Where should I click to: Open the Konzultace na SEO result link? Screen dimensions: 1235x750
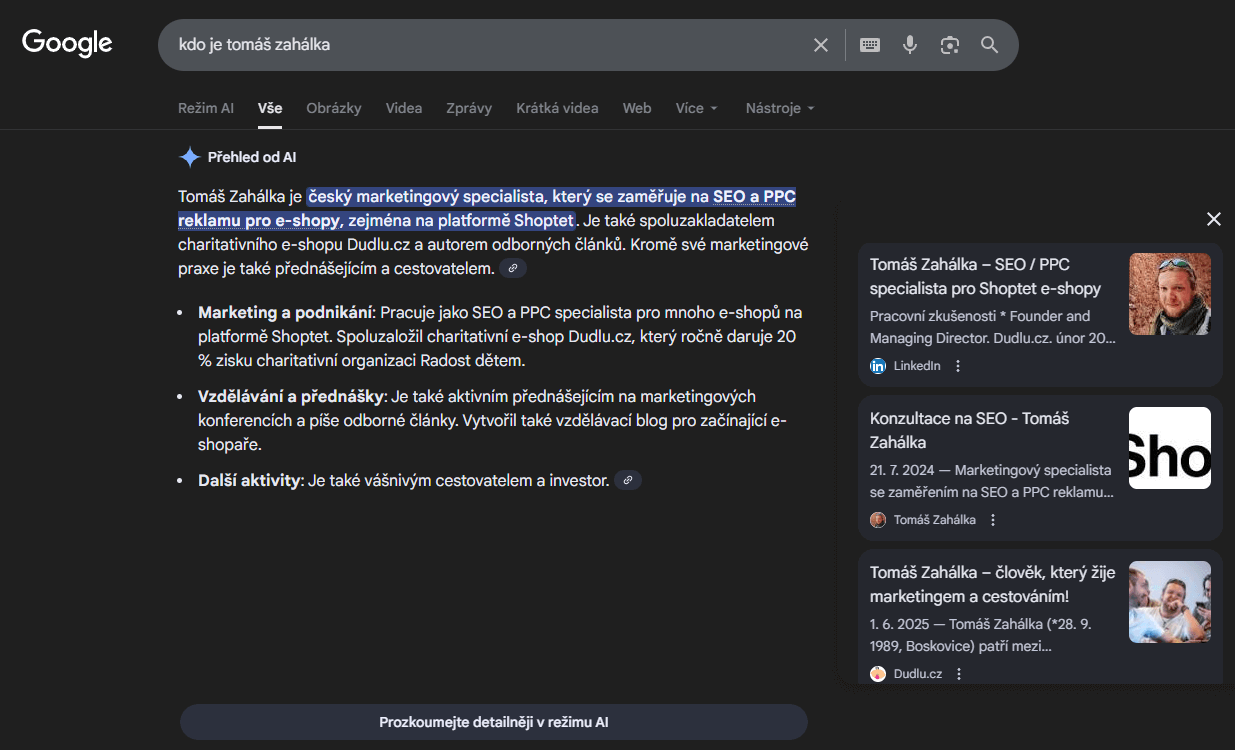(x=968, y=430)
